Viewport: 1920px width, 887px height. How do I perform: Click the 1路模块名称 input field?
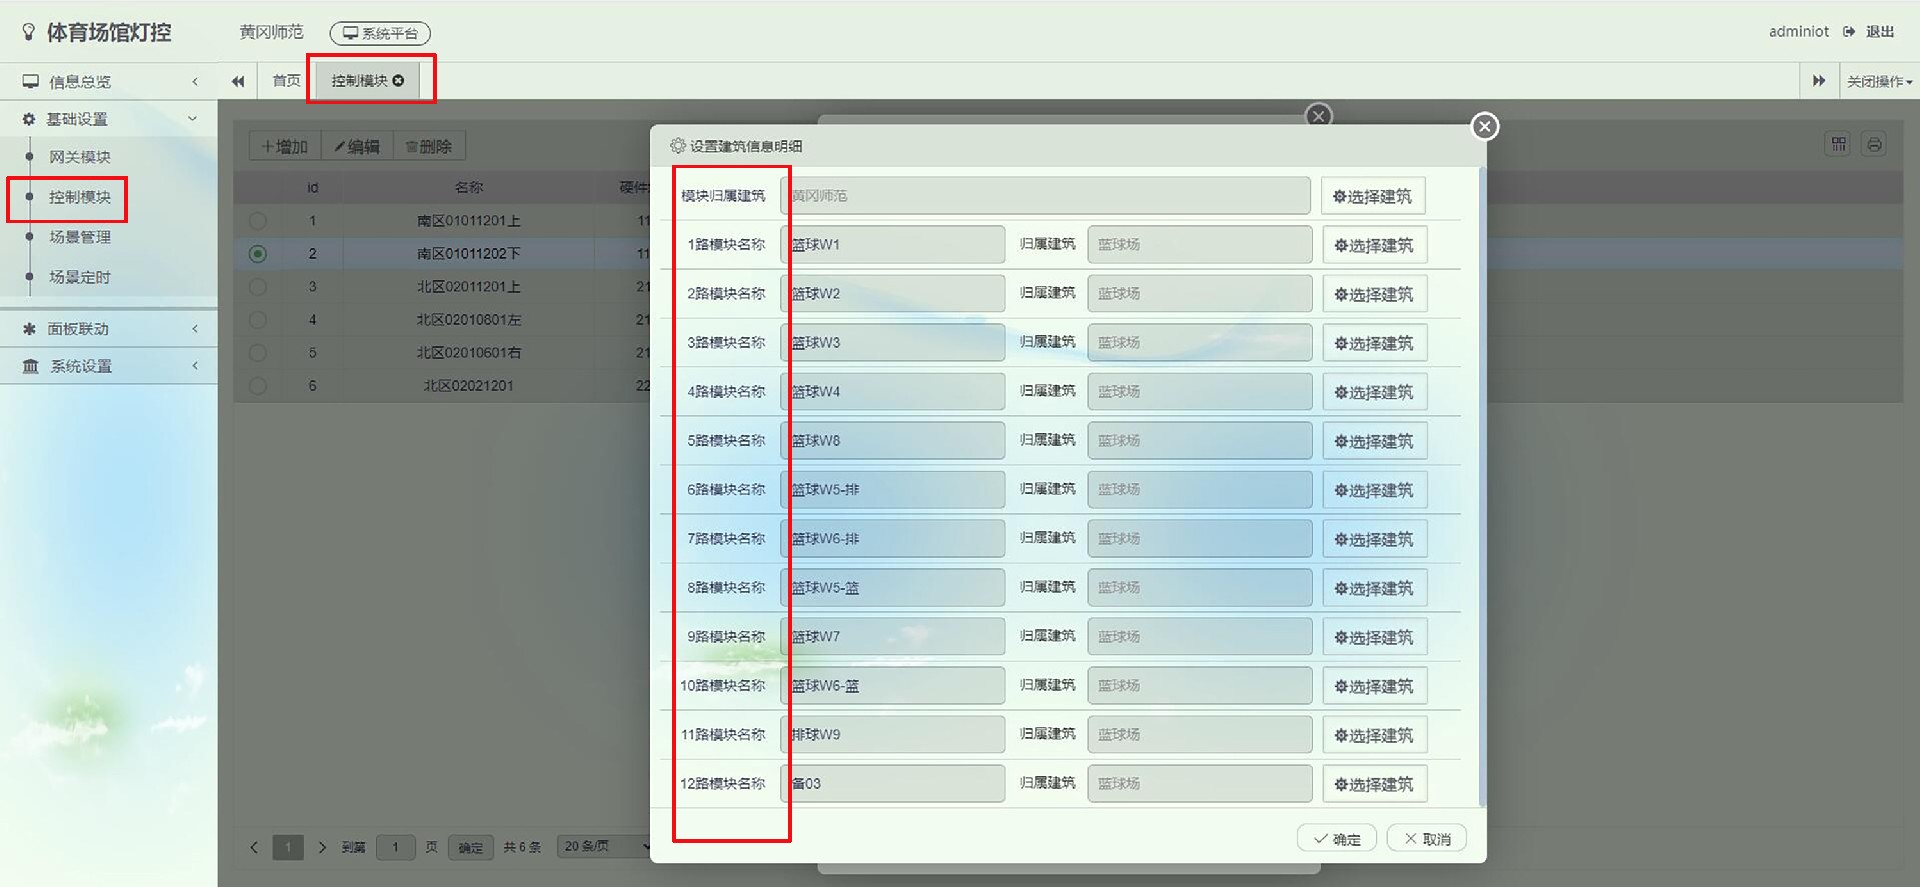892,245
